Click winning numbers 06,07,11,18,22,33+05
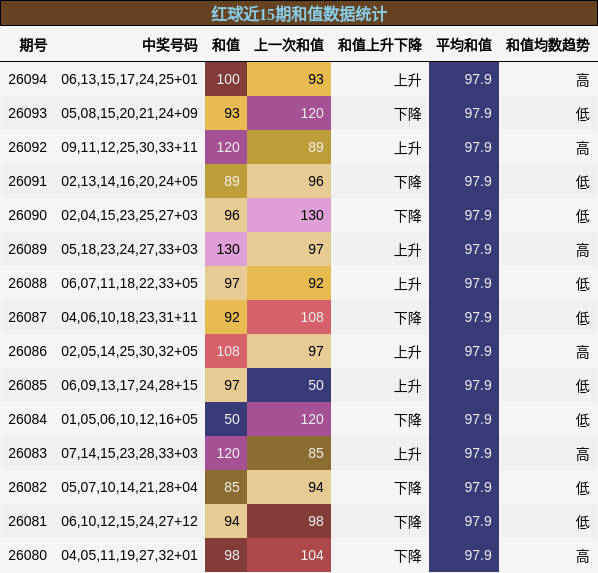 (129, 283)
